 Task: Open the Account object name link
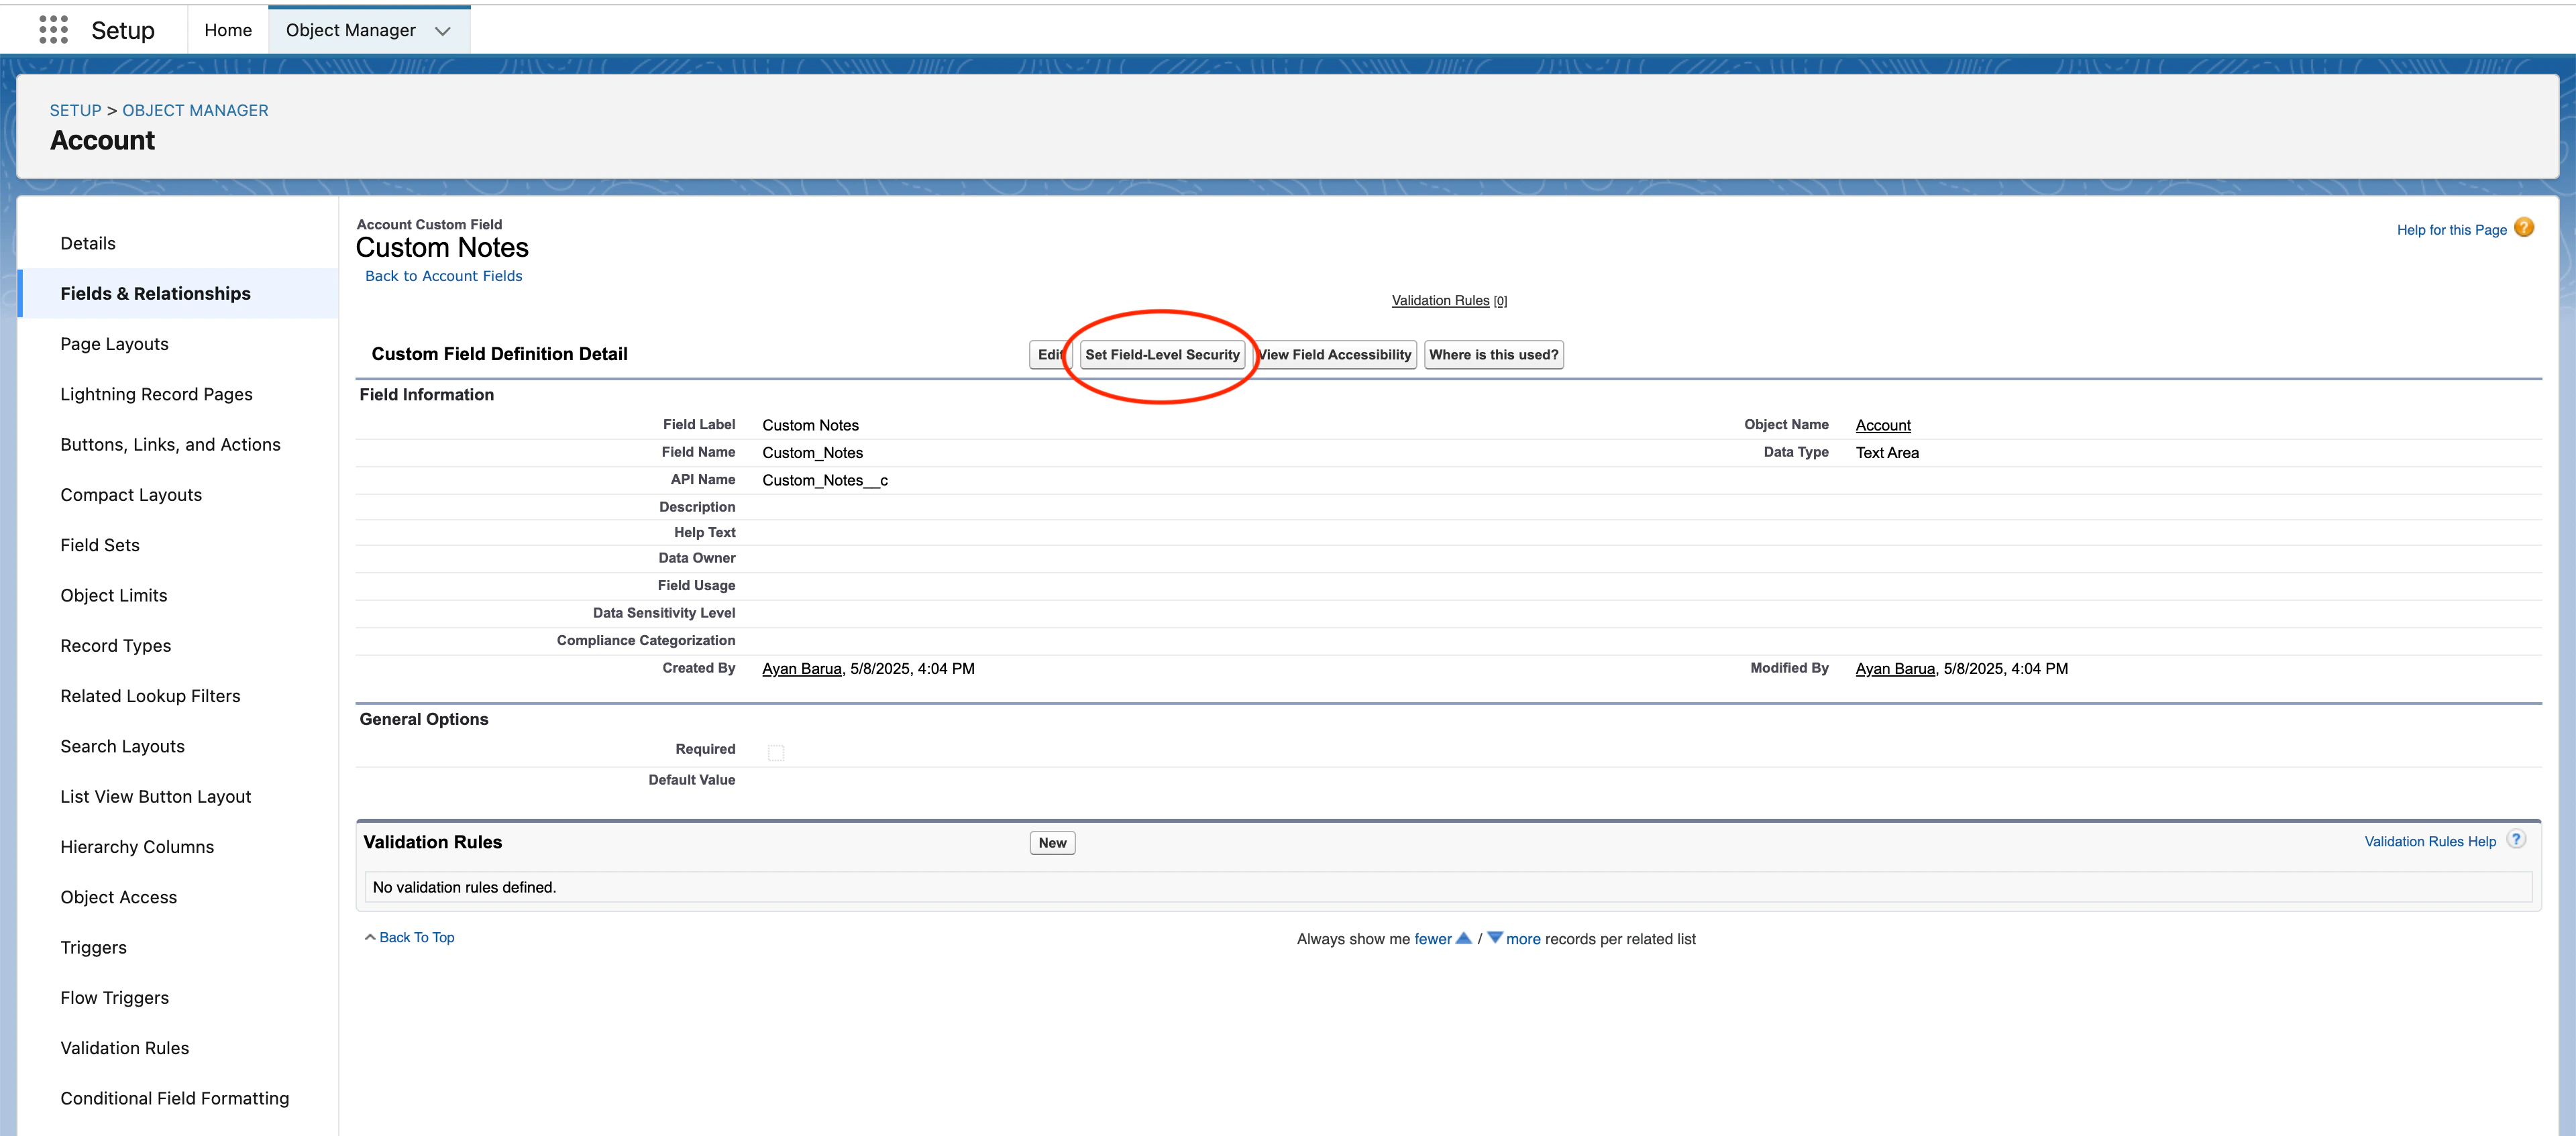click(1882, 425)
